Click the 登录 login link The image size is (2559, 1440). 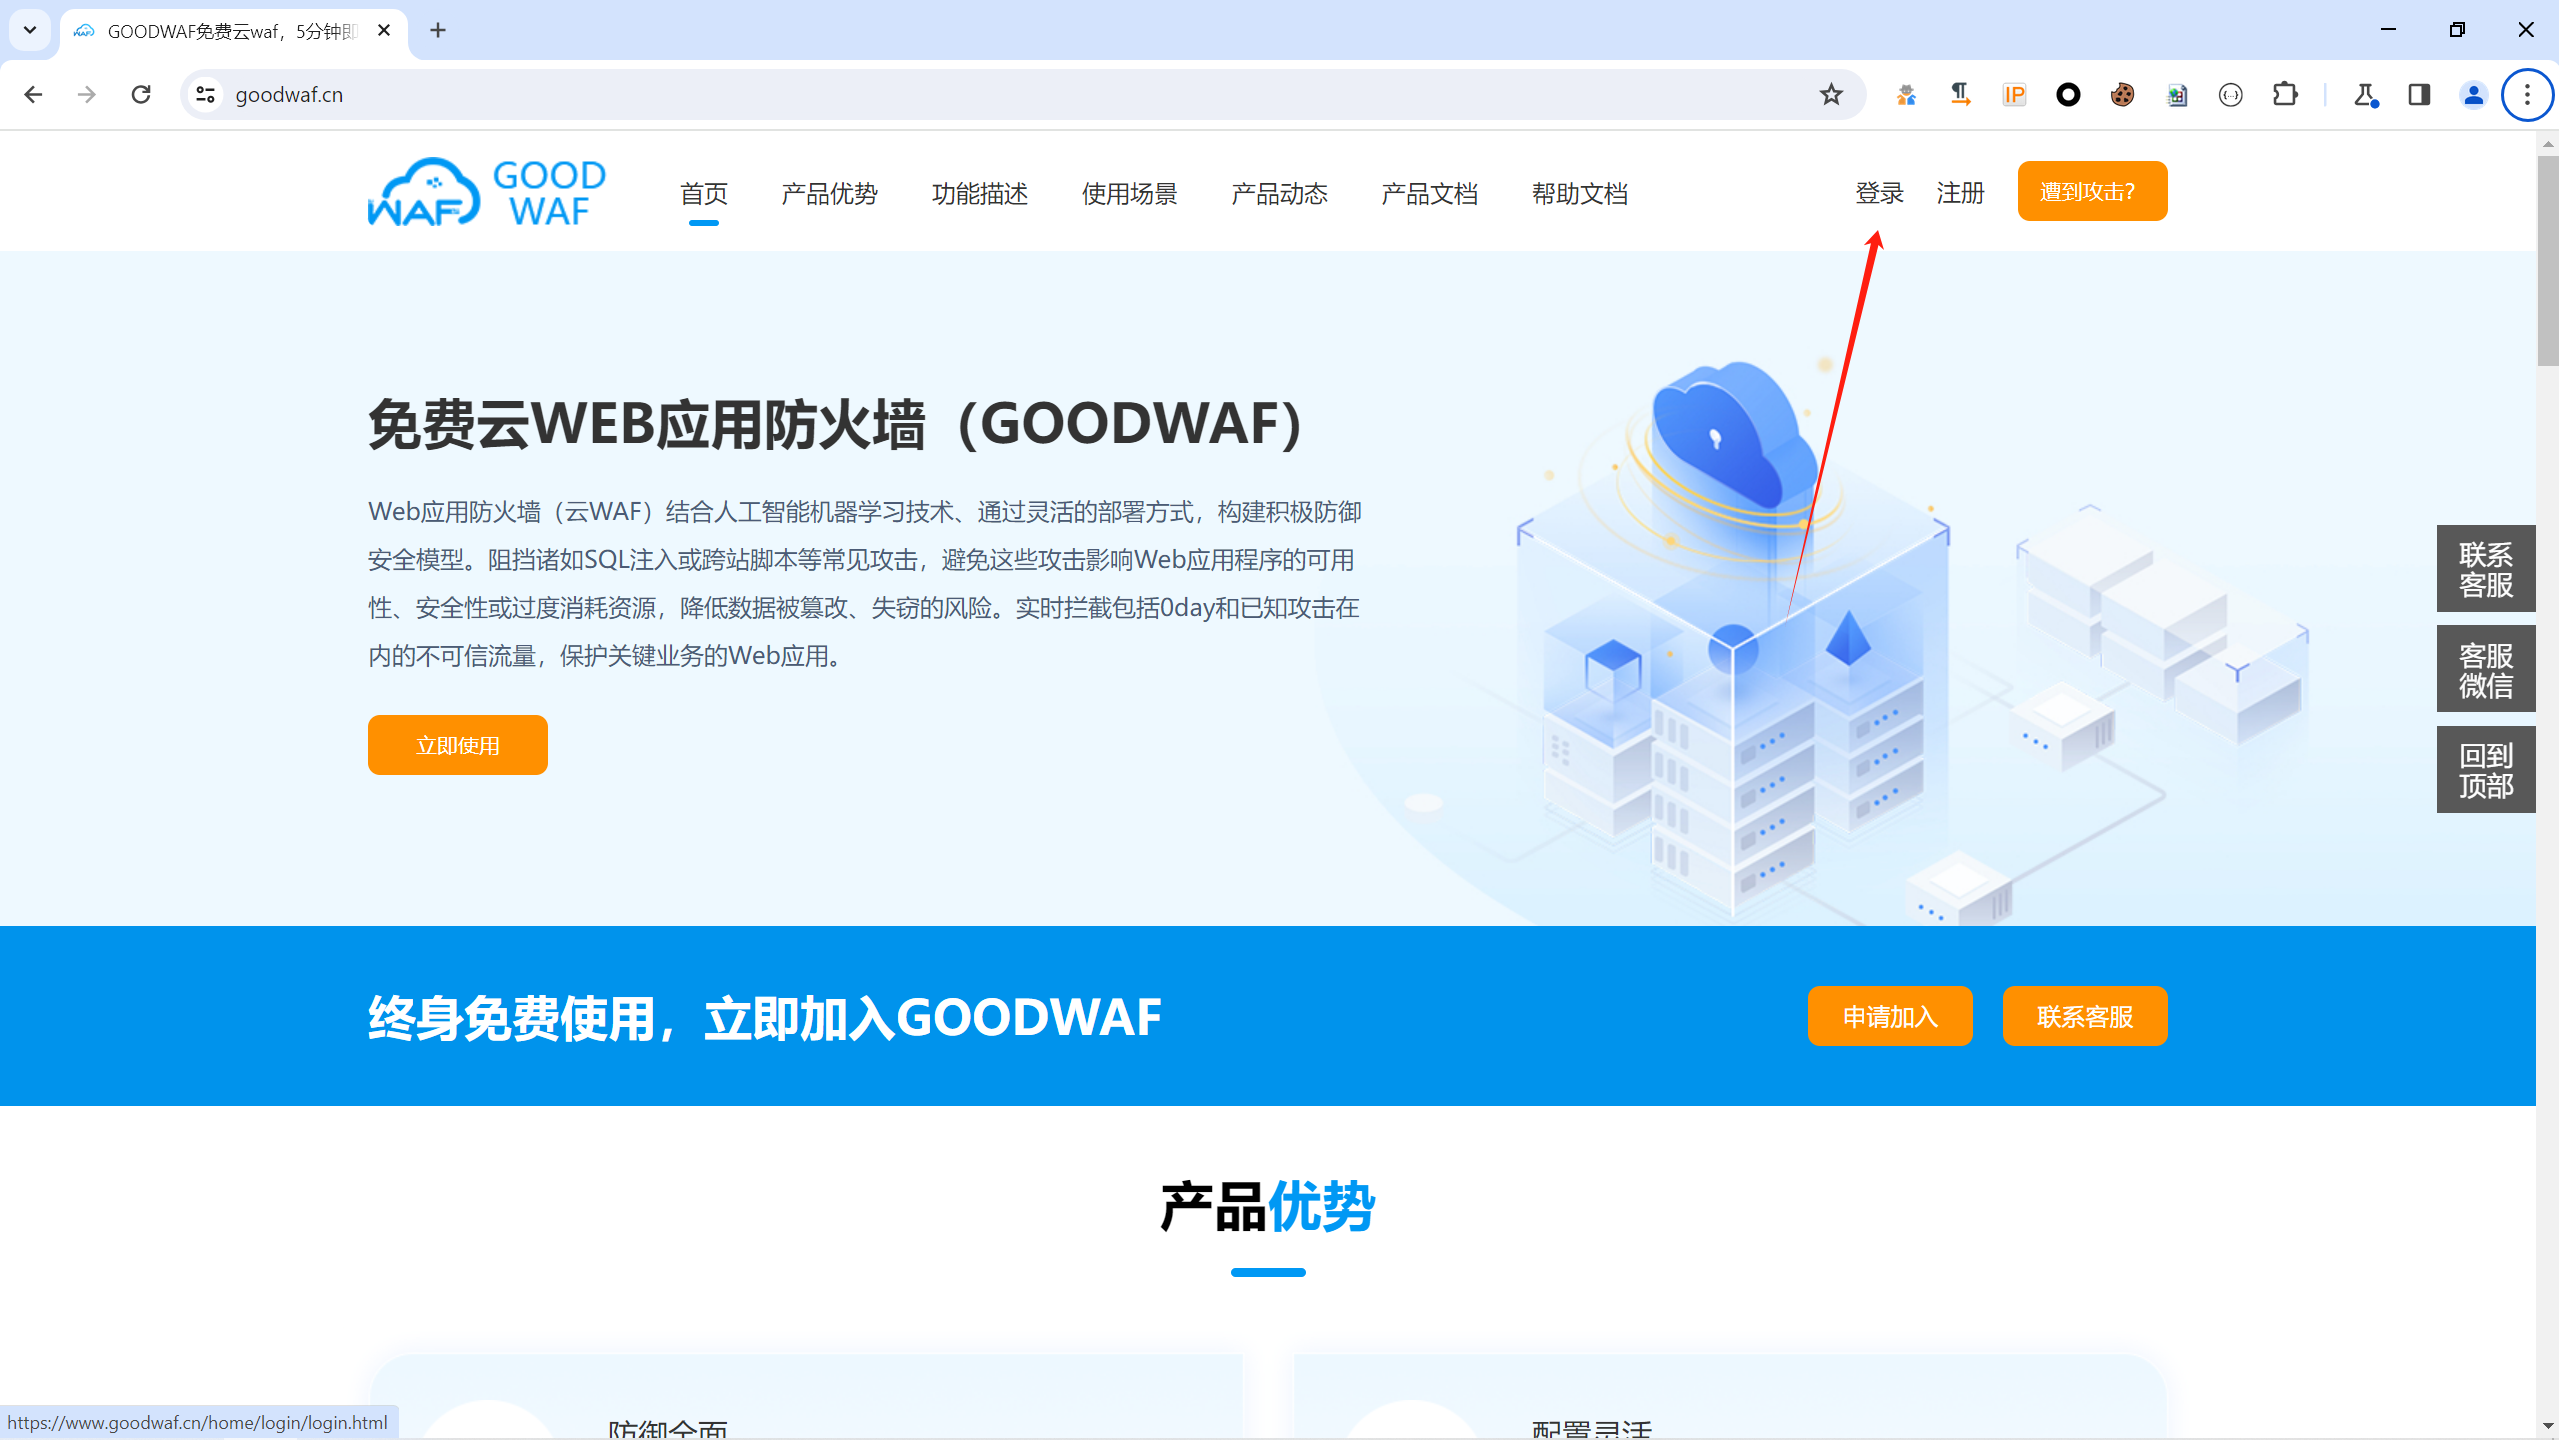click(x=1879, y=192)
